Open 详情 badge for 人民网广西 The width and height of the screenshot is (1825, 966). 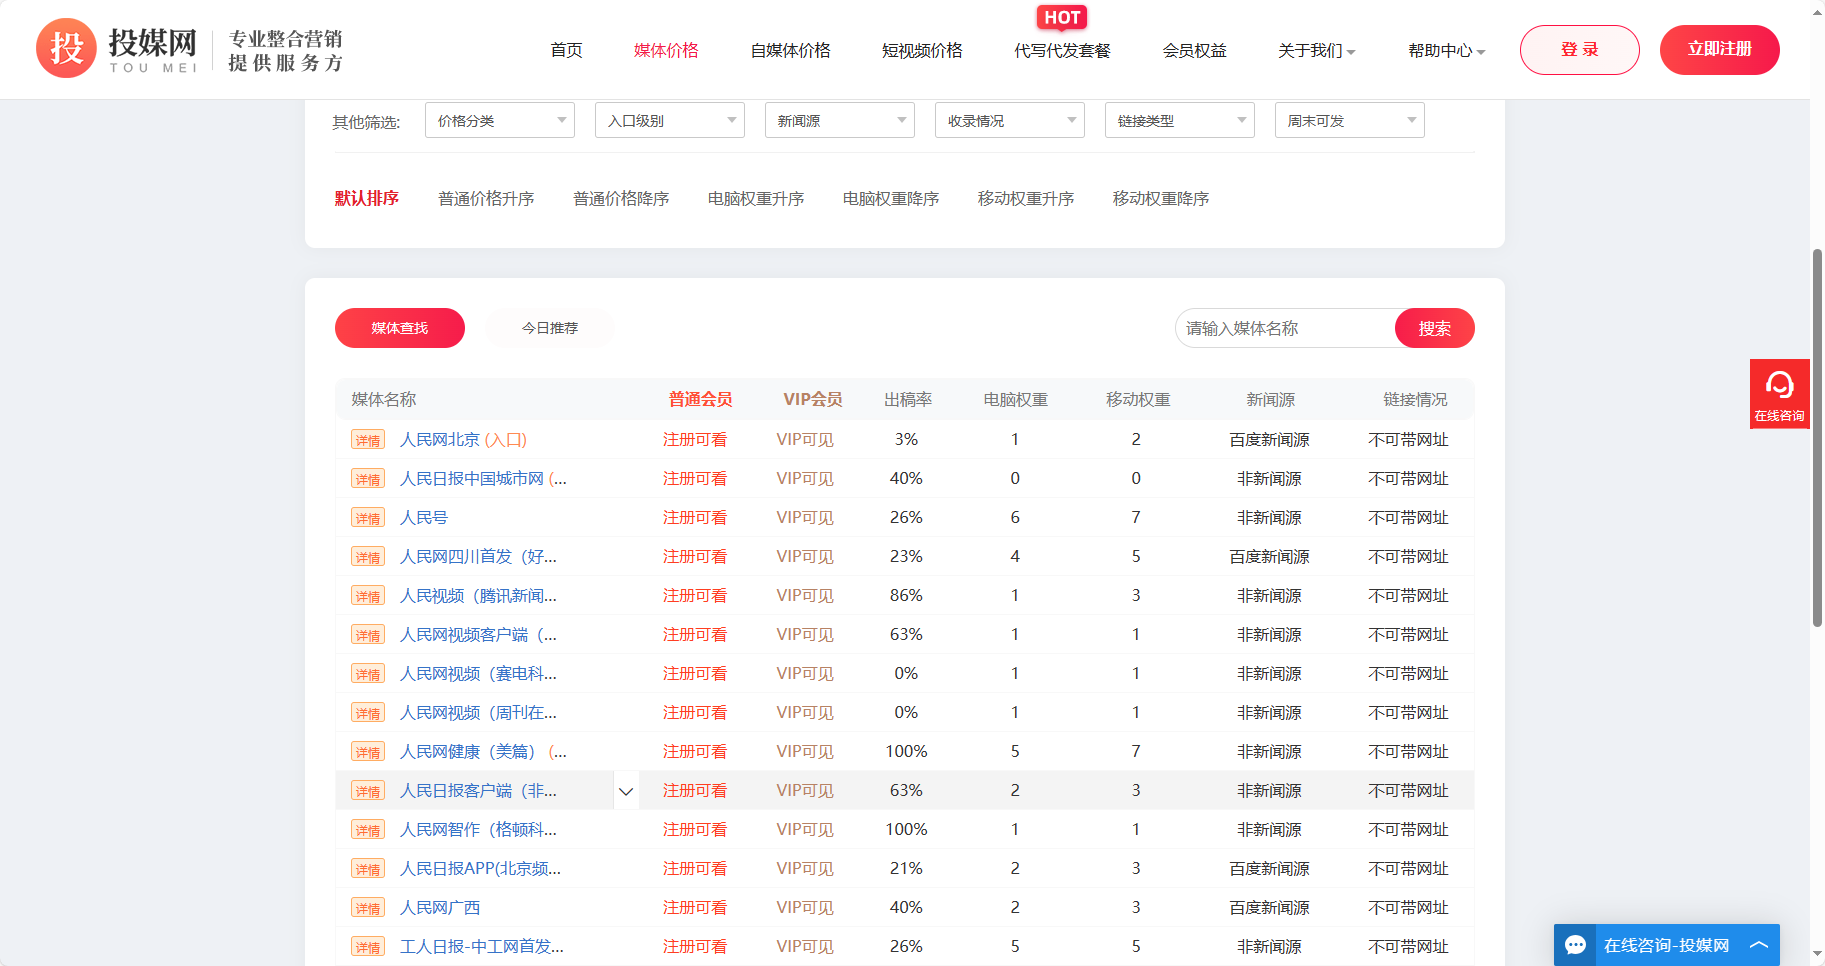368,908
